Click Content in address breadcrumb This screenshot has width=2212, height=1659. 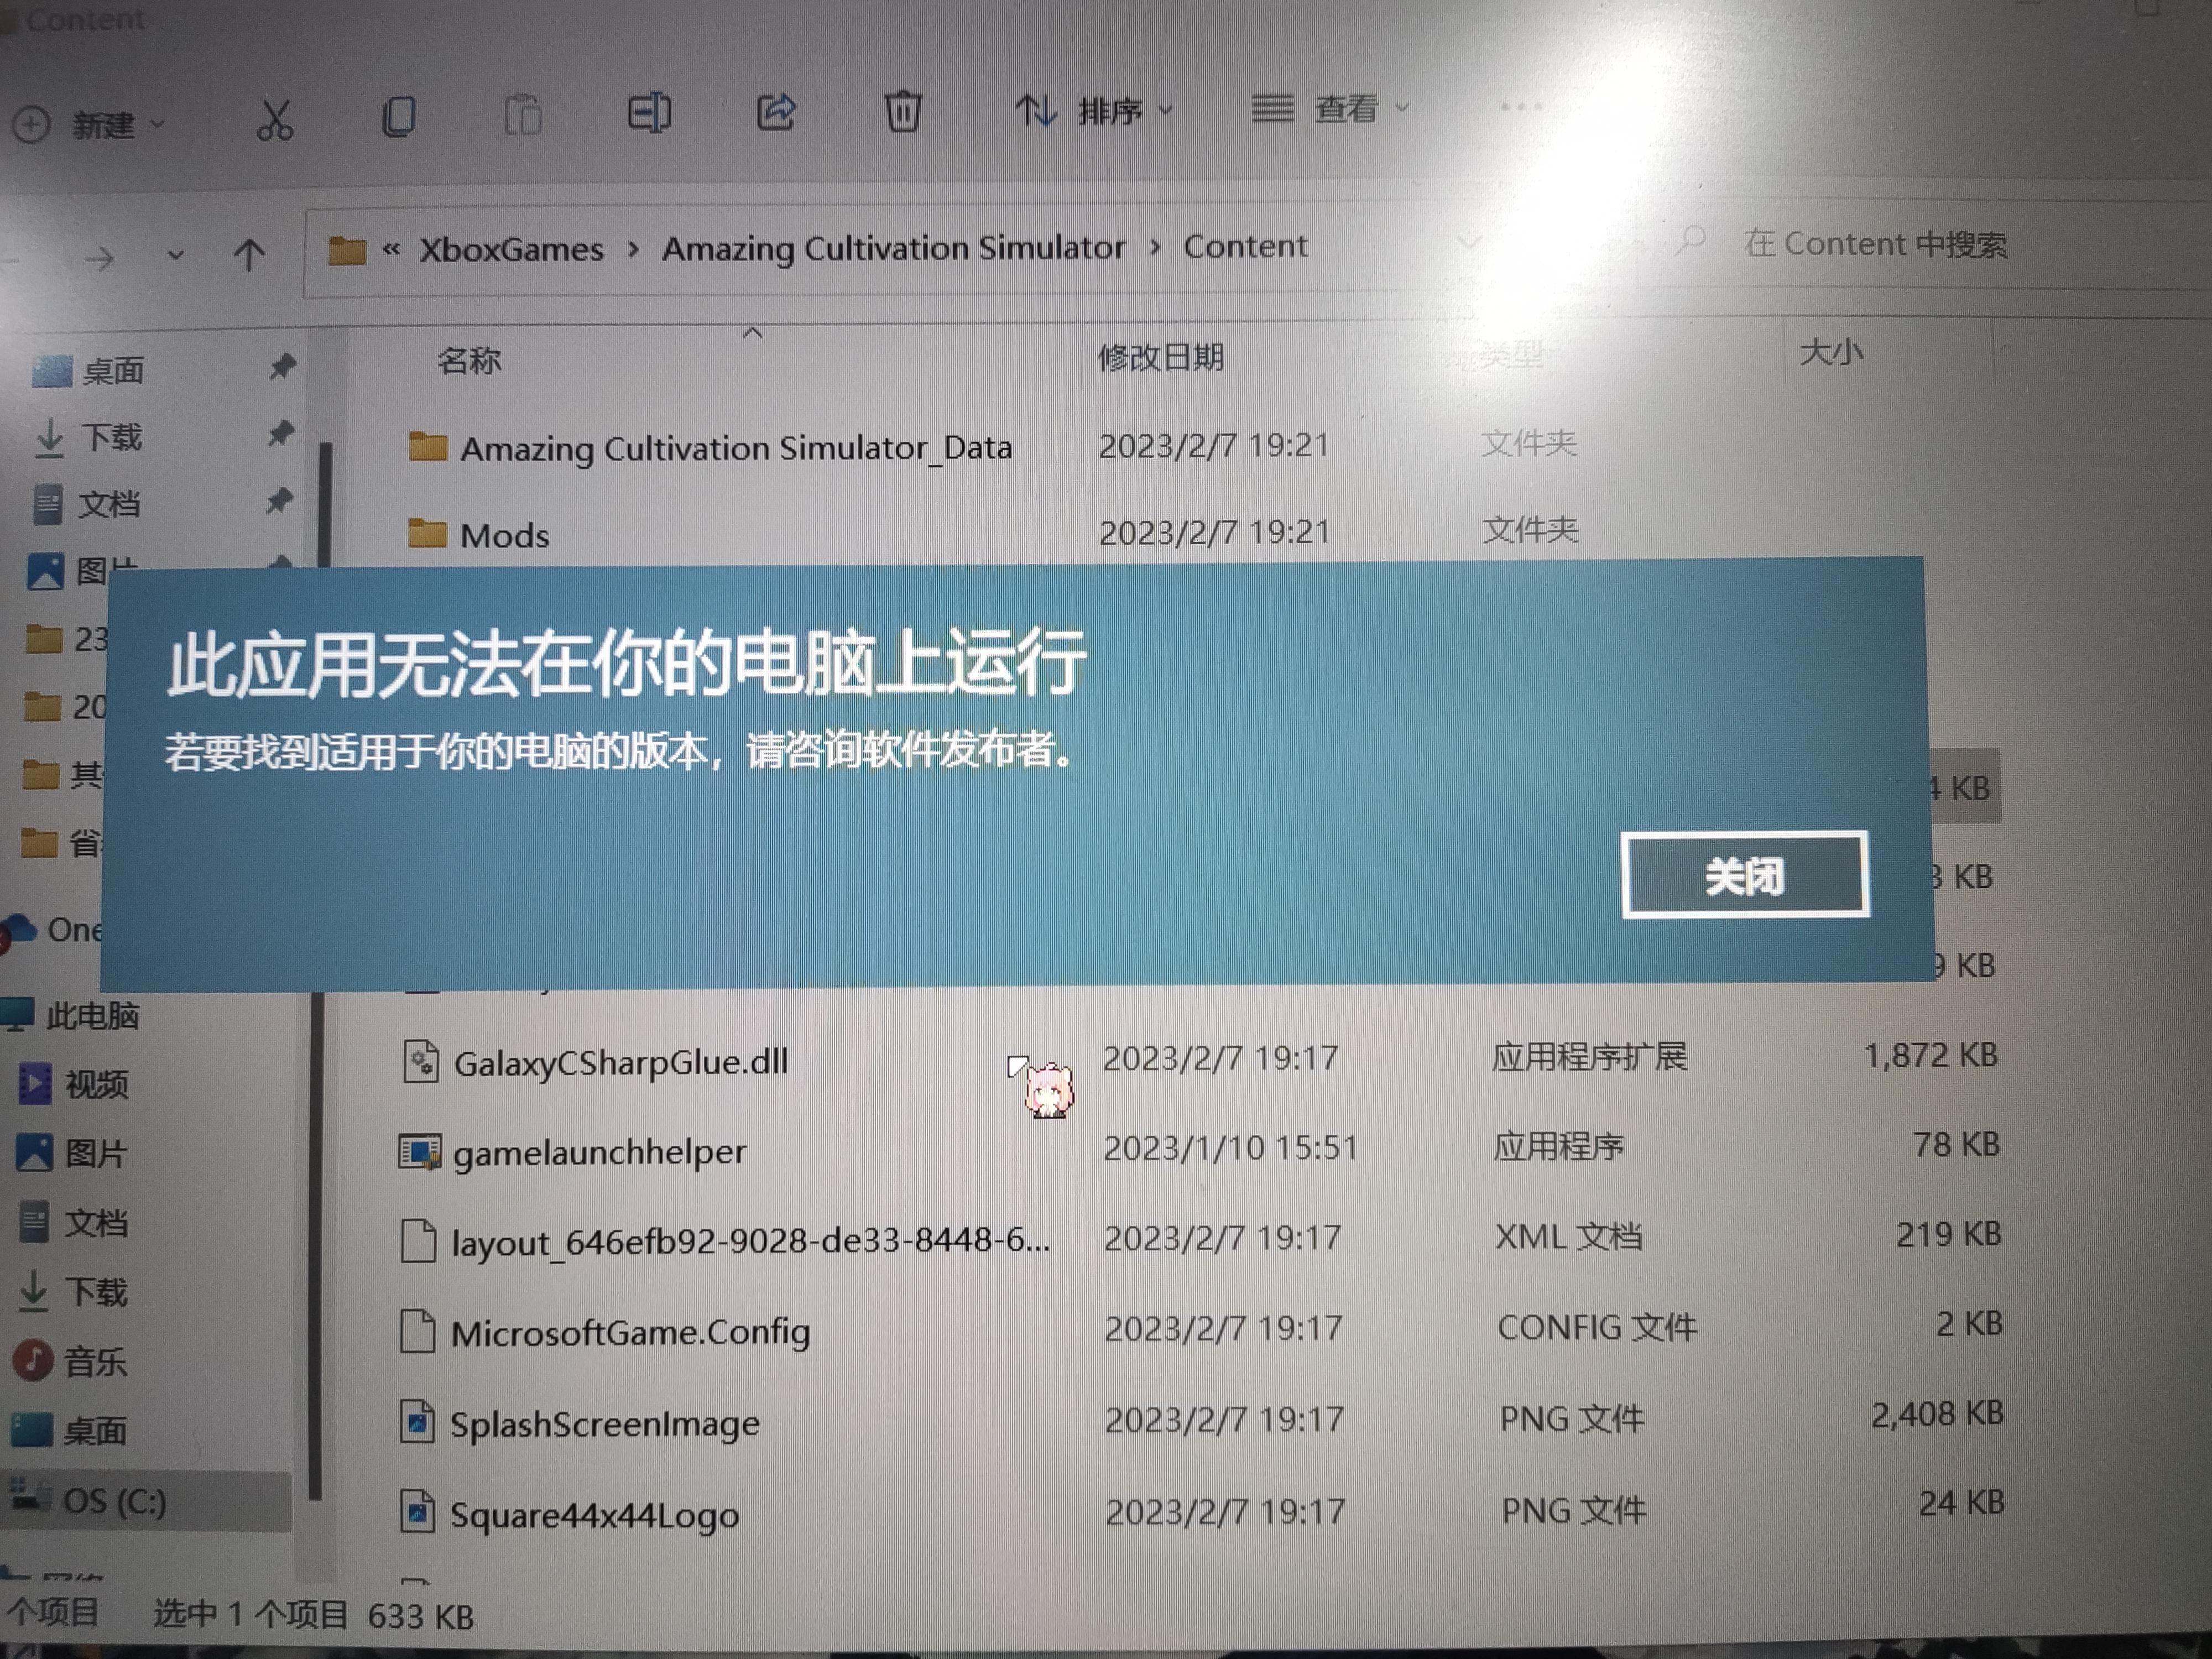[x=1245, y=245]
